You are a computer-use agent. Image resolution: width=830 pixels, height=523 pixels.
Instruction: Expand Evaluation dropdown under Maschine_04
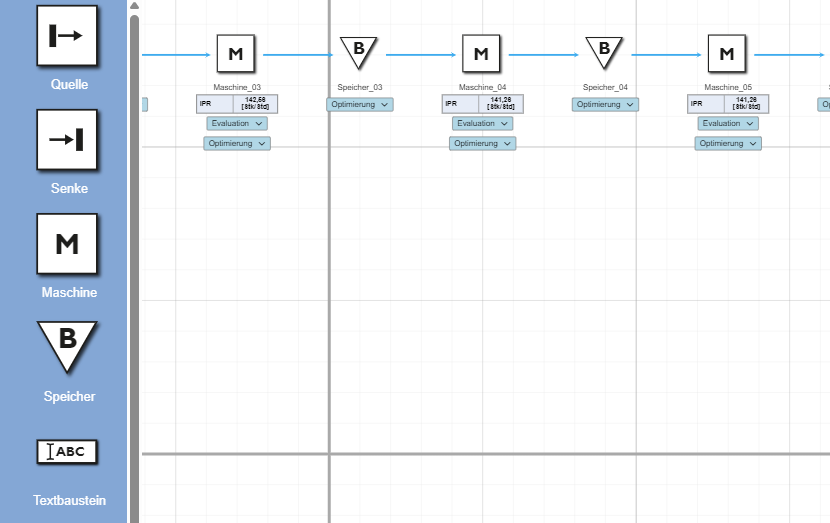click(482, 124)
